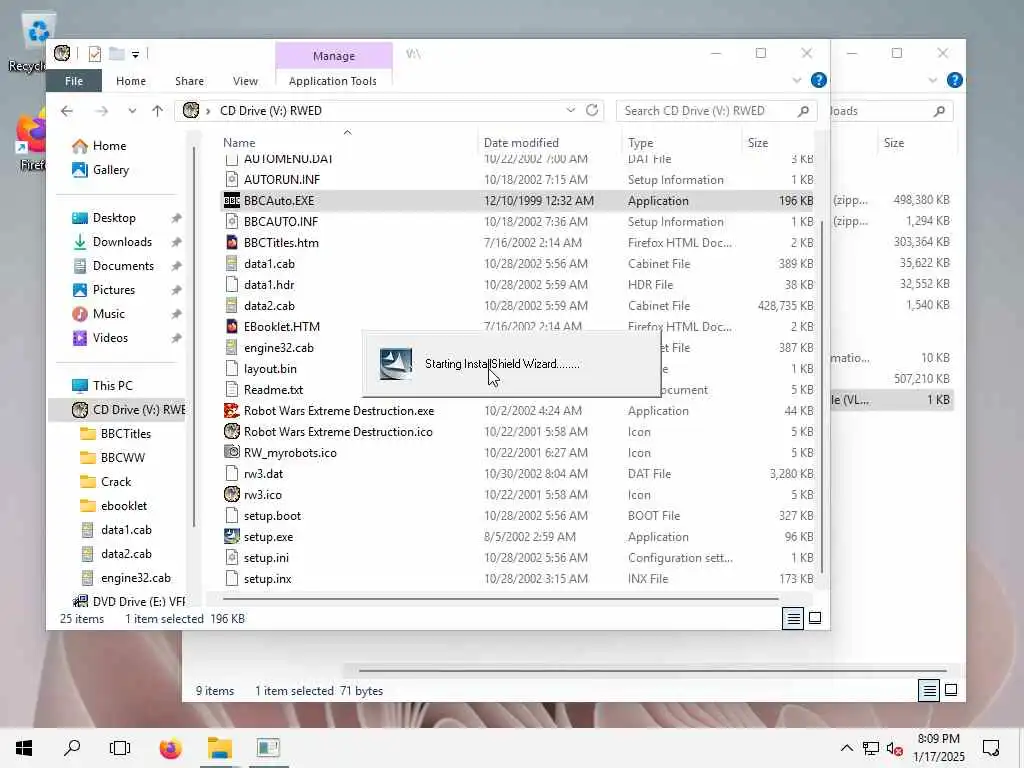Click the file list vertical scrollbar
This screenshot has width=1024, height=768.
pos(822,396)
